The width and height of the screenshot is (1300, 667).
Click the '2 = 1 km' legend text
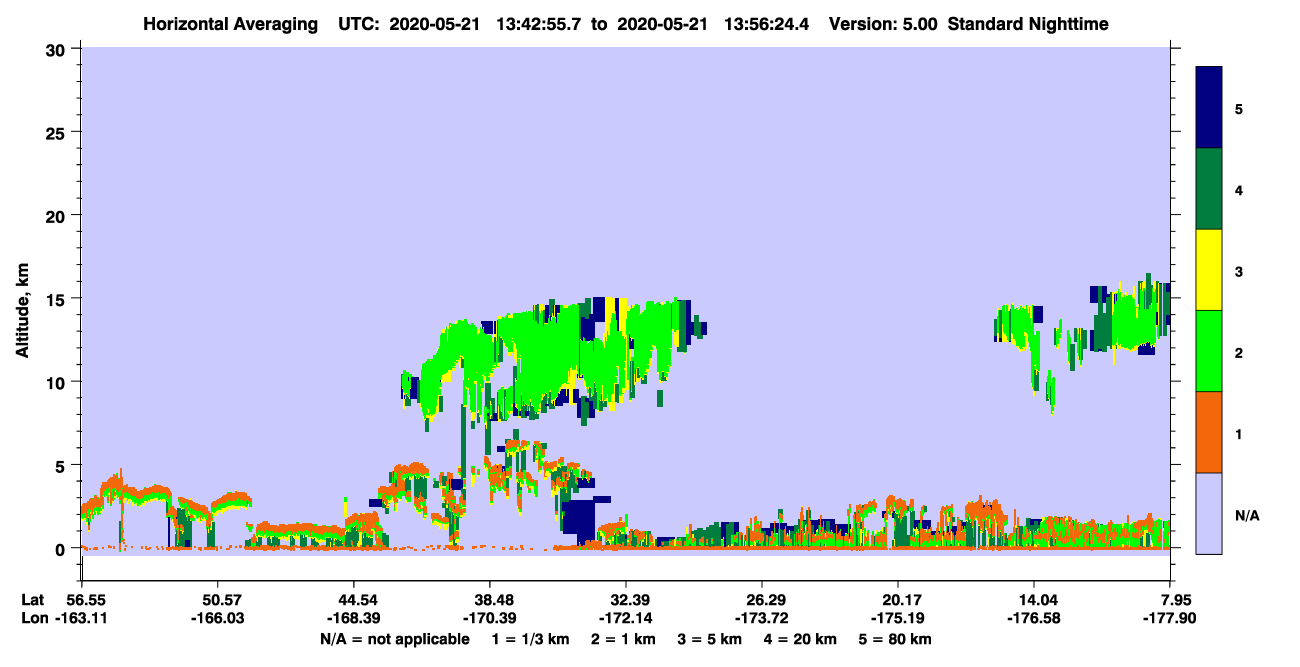(623, 639)
